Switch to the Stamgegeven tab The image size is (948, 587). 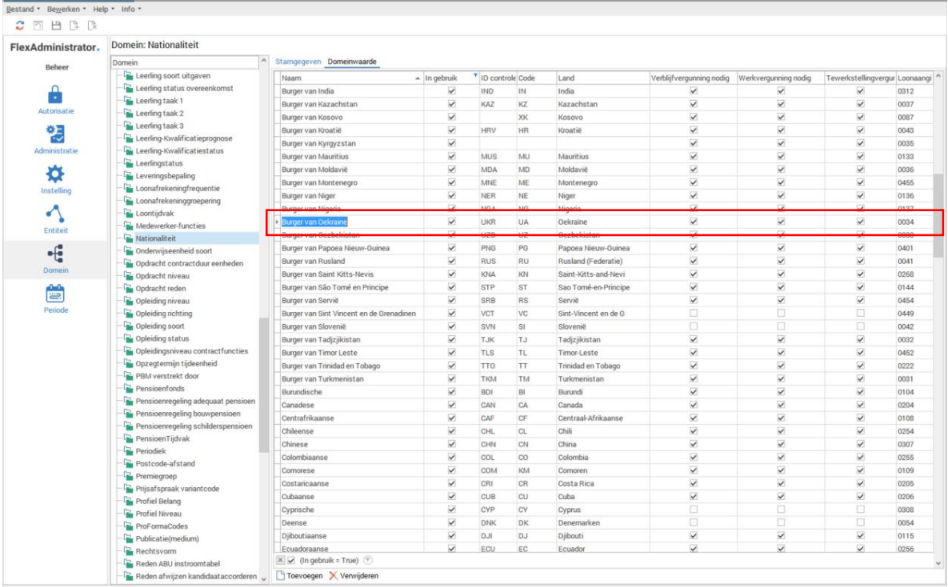298,61
